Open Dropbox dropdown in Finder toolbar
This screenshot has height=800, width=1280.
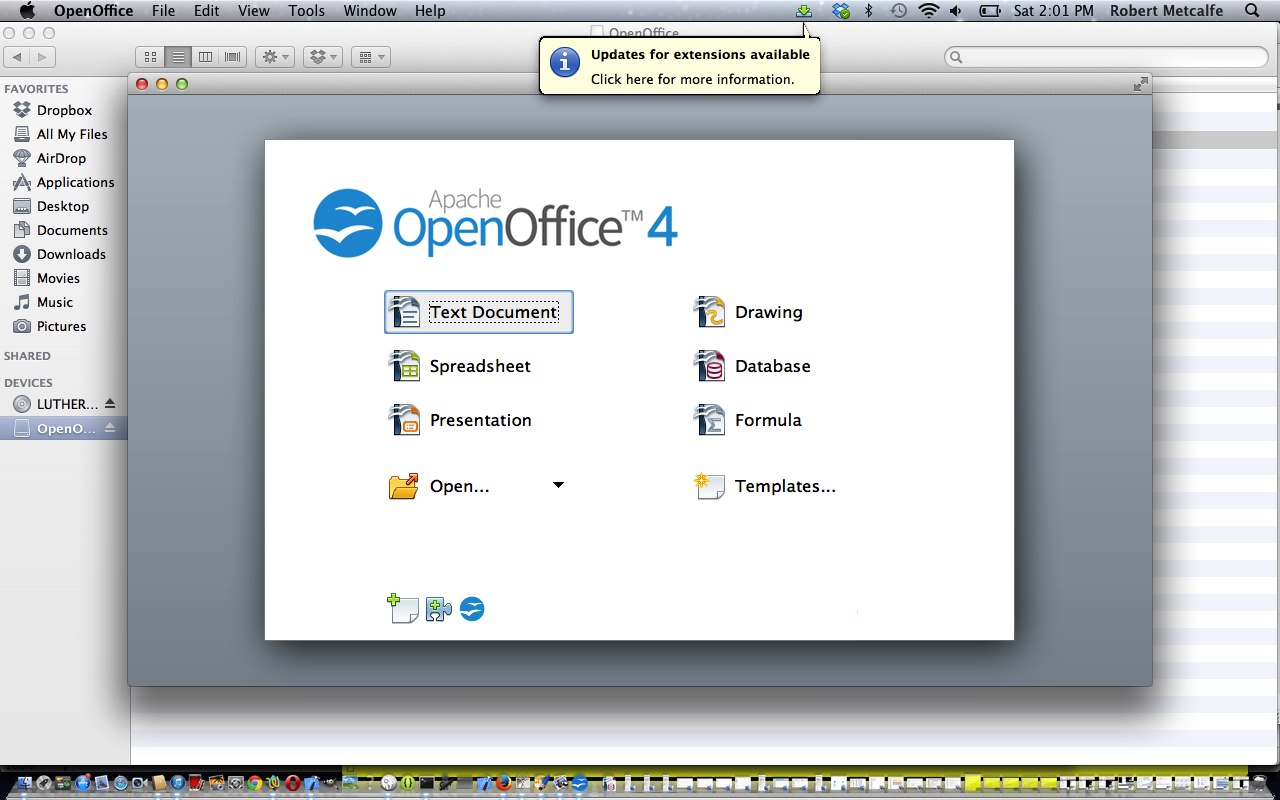[323, 57]
